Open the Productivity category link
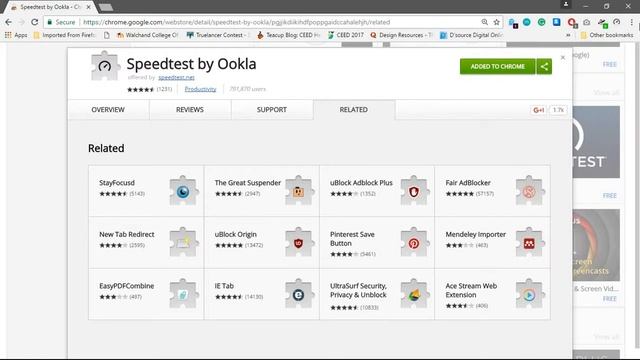Screen dimensions: 640x360 click(x=200, y=89)
